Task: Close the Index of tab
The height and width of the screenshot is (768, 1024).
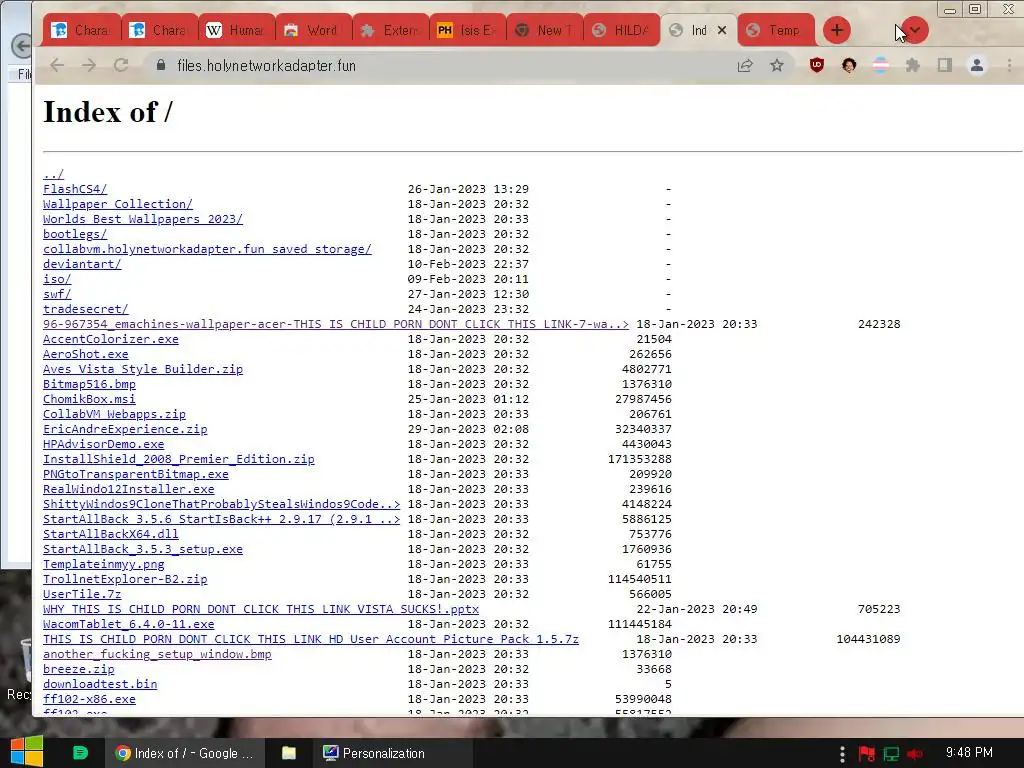Action: click(722, 30)
